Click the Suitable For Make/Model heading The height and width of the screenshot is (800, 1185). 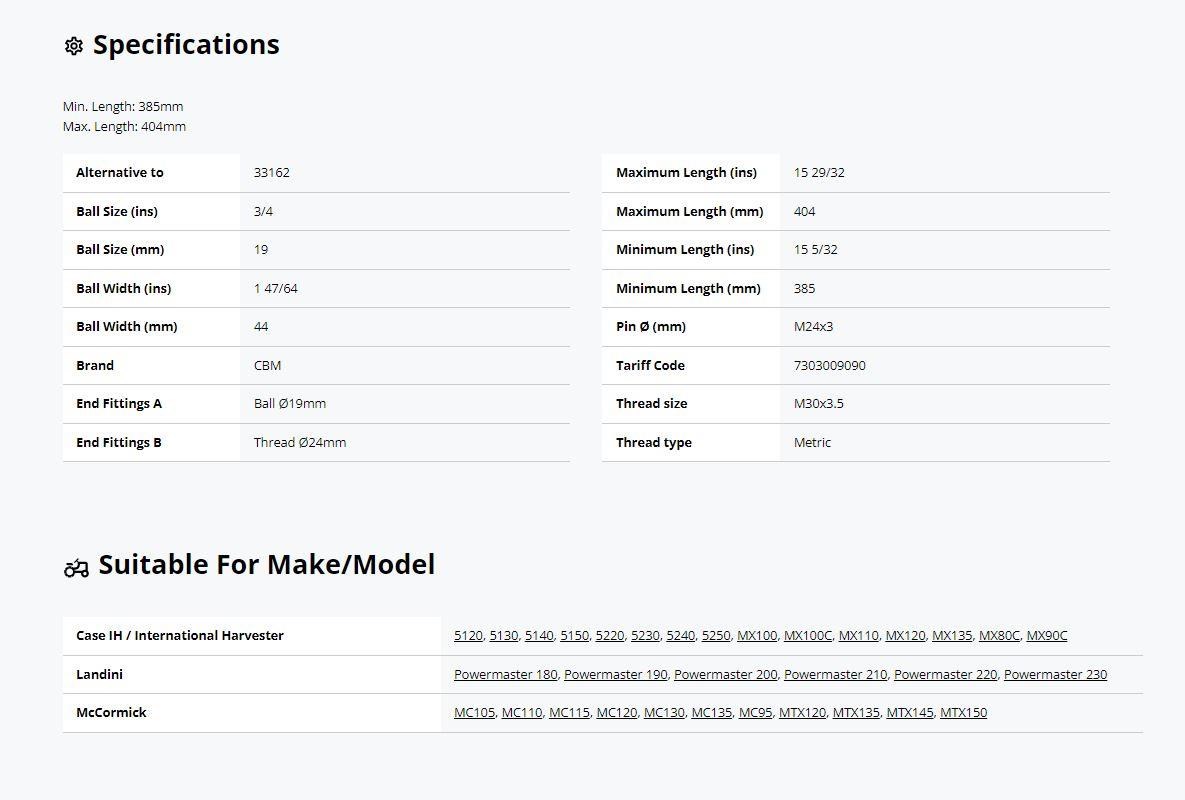(x=267, y=564)
